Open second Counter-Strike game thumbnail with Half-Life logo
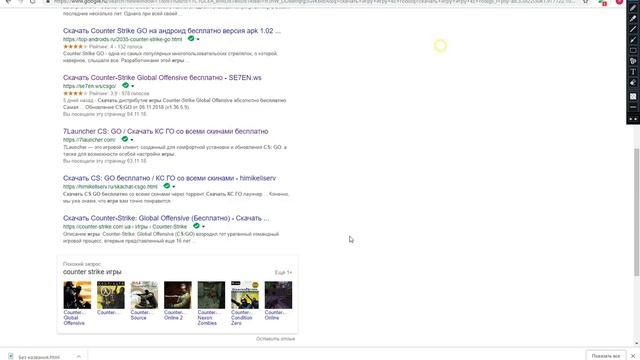640x360 pixels. (111, 295)
